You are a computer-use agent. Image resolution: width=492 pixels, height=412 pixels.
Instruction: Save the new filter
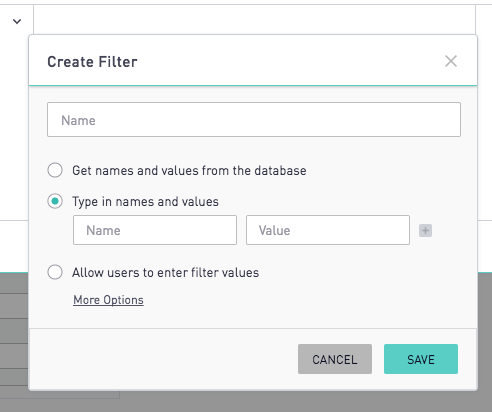(421, 359)
